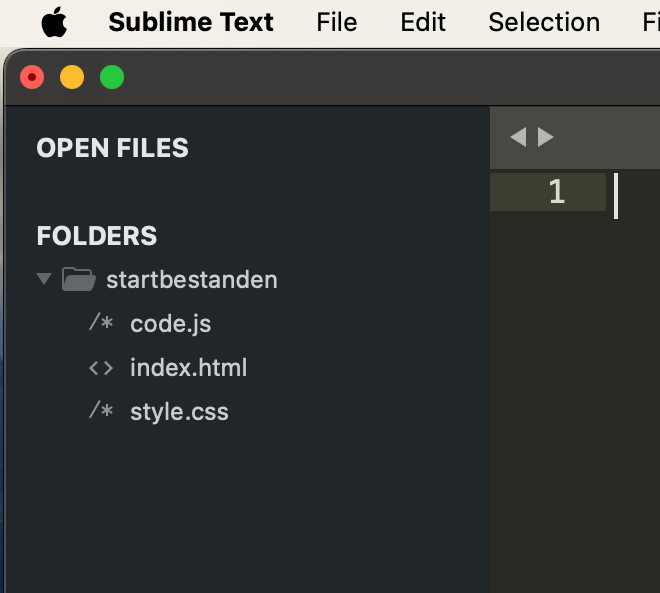This screenshot has width=660, height=593.
Task: Click the Apple menu icon
Action: pyautogui.click(x=55, y=22)
